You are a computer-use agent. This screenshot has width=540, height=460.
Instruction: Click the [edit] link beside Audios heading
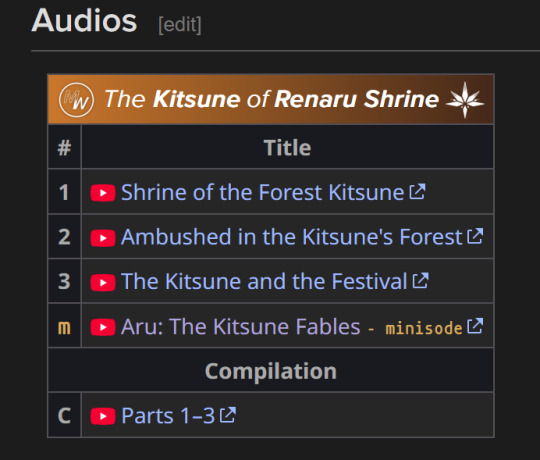180,25
